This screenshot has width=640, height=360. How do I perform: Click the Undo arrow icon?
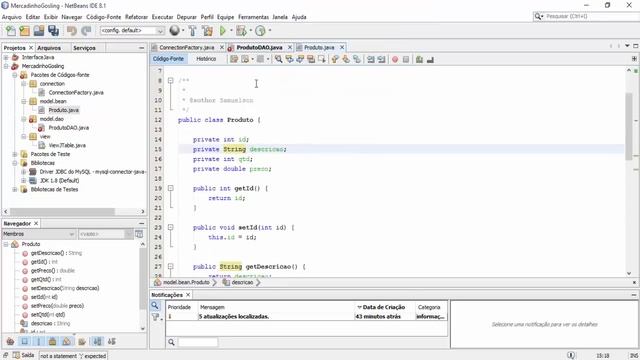(72, 31)
